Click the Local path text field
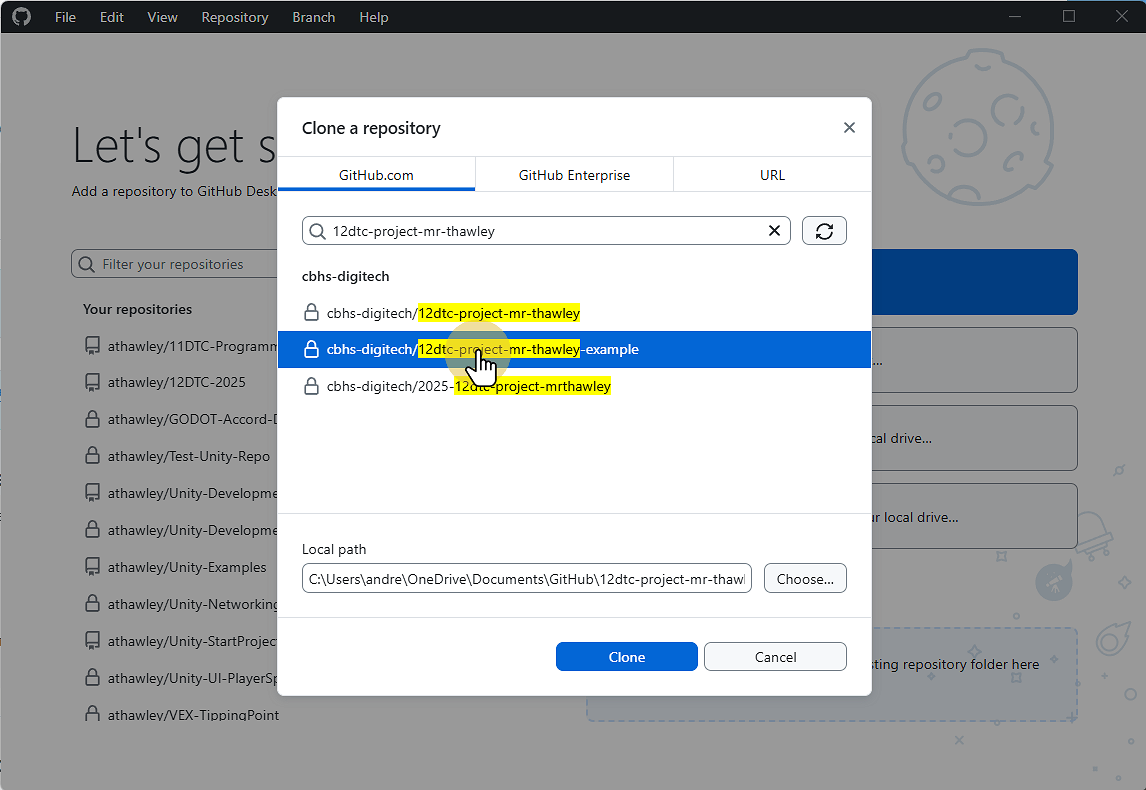This screenshot has height=790, width=1146. pos(527,579)
